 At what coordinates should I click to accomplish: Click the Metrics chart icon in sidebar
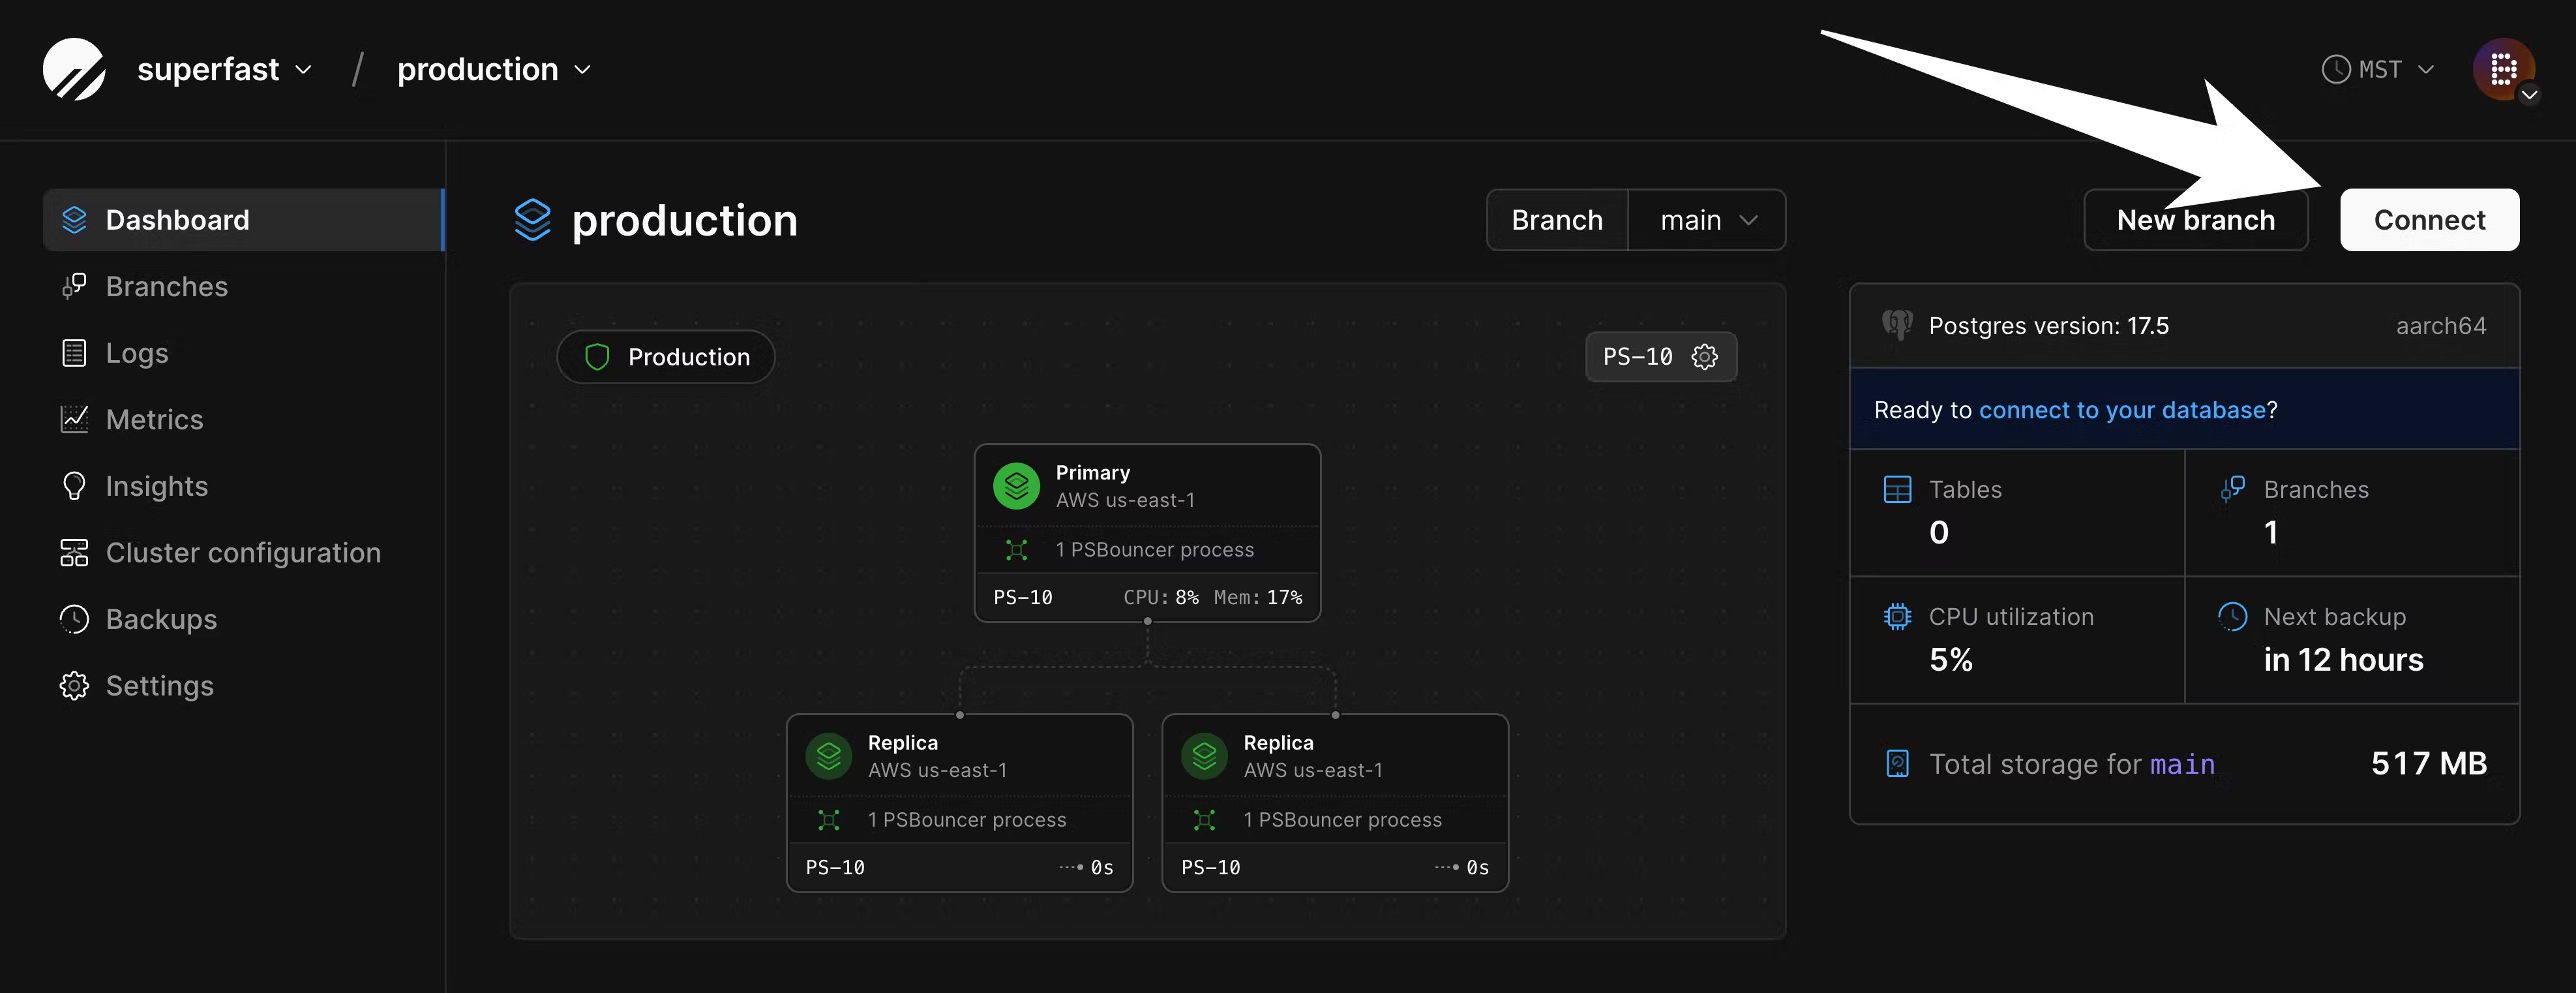[x=74, y=419]
